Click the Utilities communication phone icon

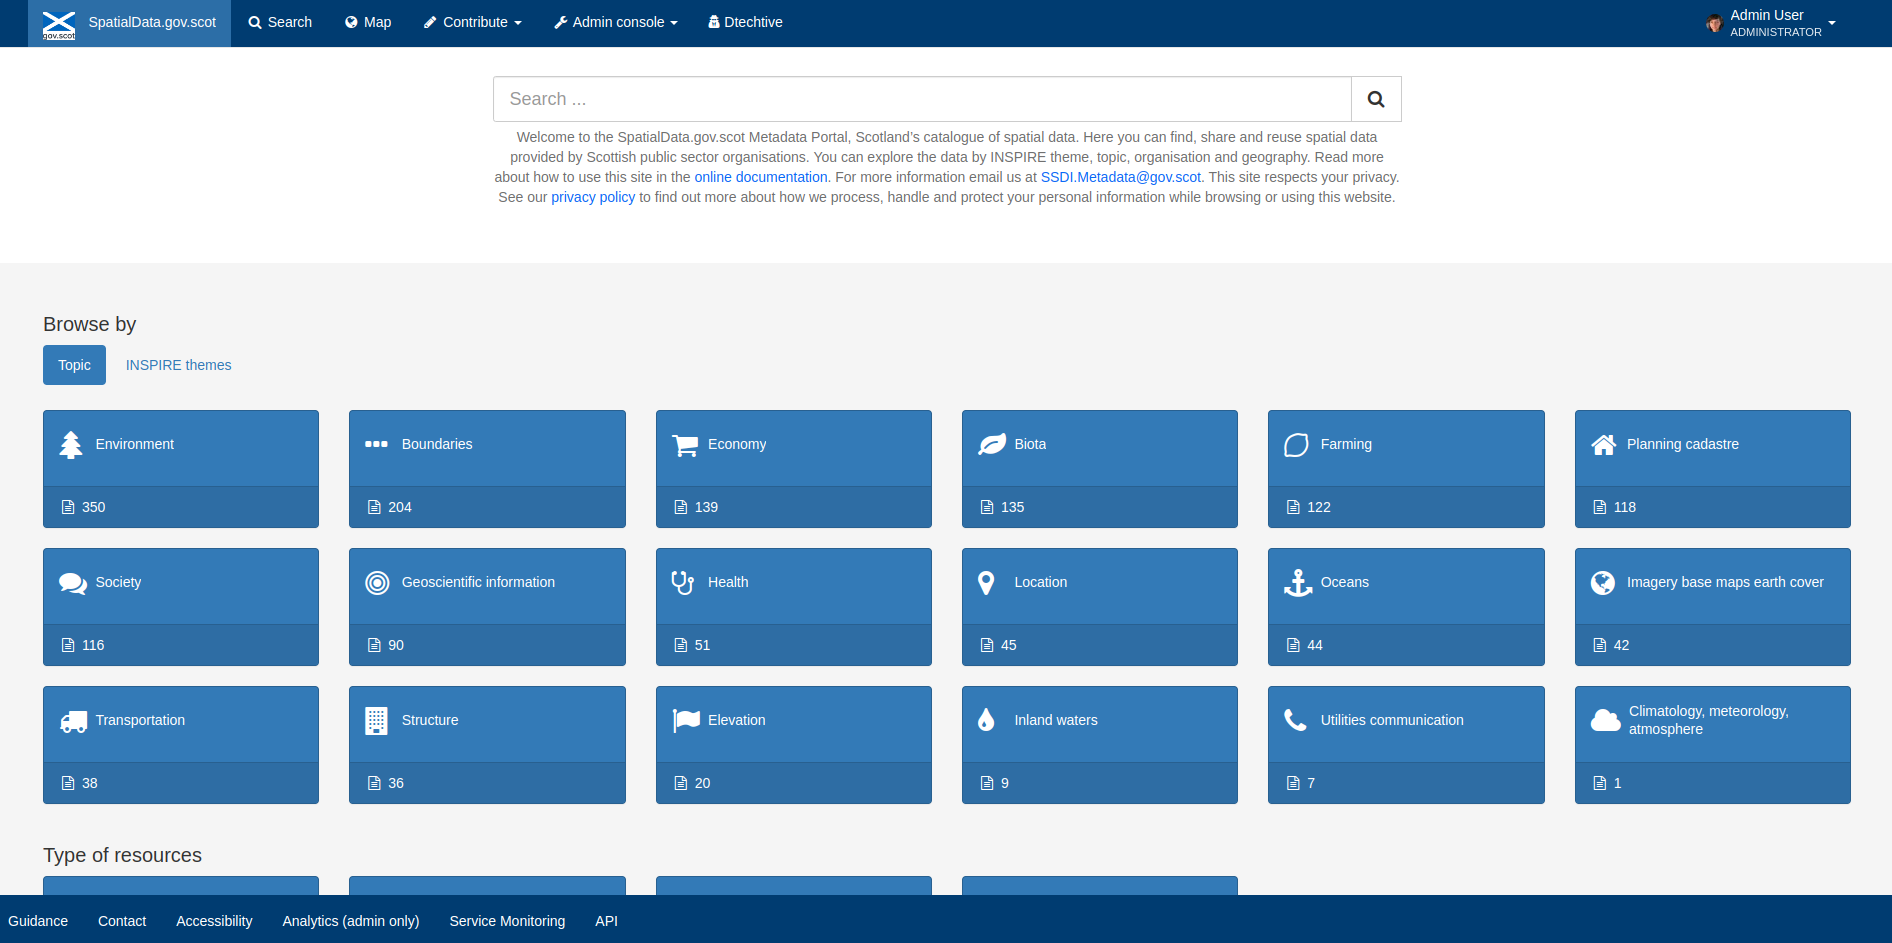click(1295, 720)
